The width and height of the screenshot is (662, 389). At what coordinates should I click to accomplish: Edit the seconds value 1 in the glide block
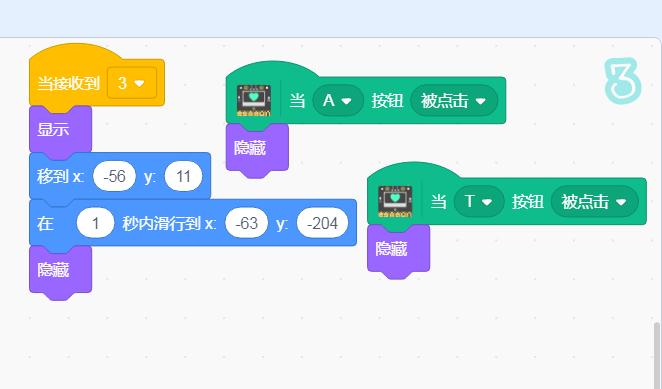[95, 223]
